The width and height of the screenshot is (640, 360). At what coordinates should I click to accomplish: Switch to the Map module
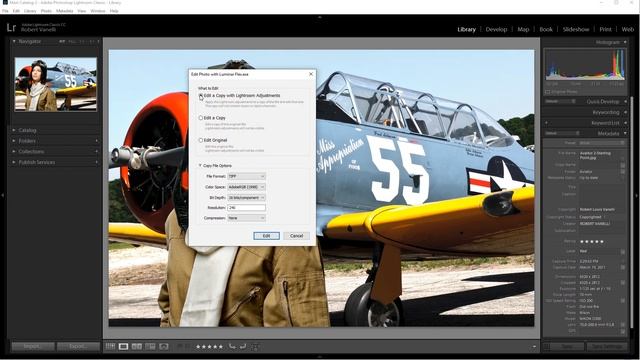point(523,29)
